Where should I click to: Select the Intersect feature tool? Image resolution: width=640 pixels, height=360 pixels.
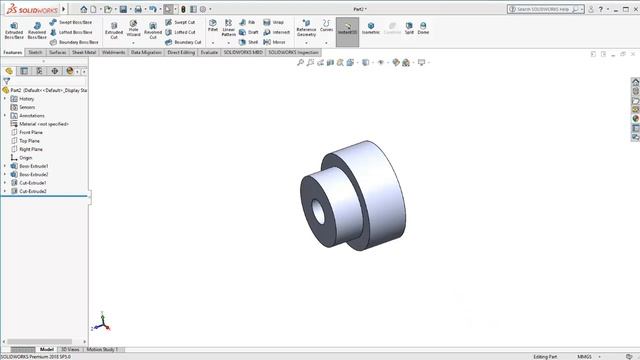pos(276,32)
